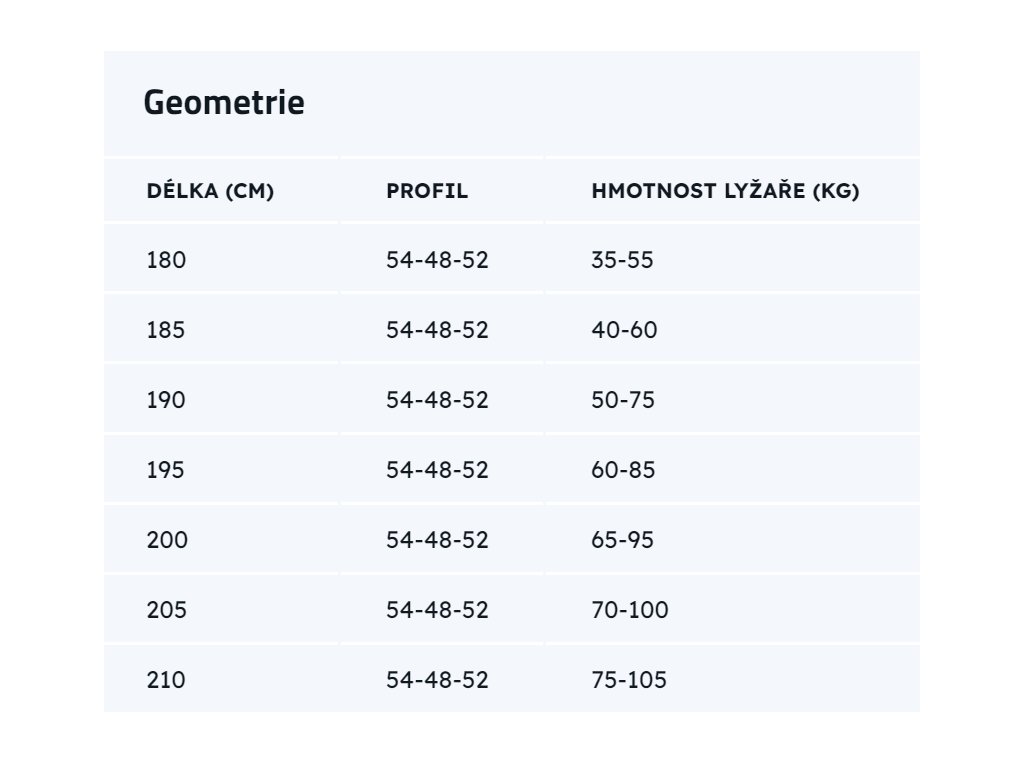Click the 190 length cell

pos(166,400)
